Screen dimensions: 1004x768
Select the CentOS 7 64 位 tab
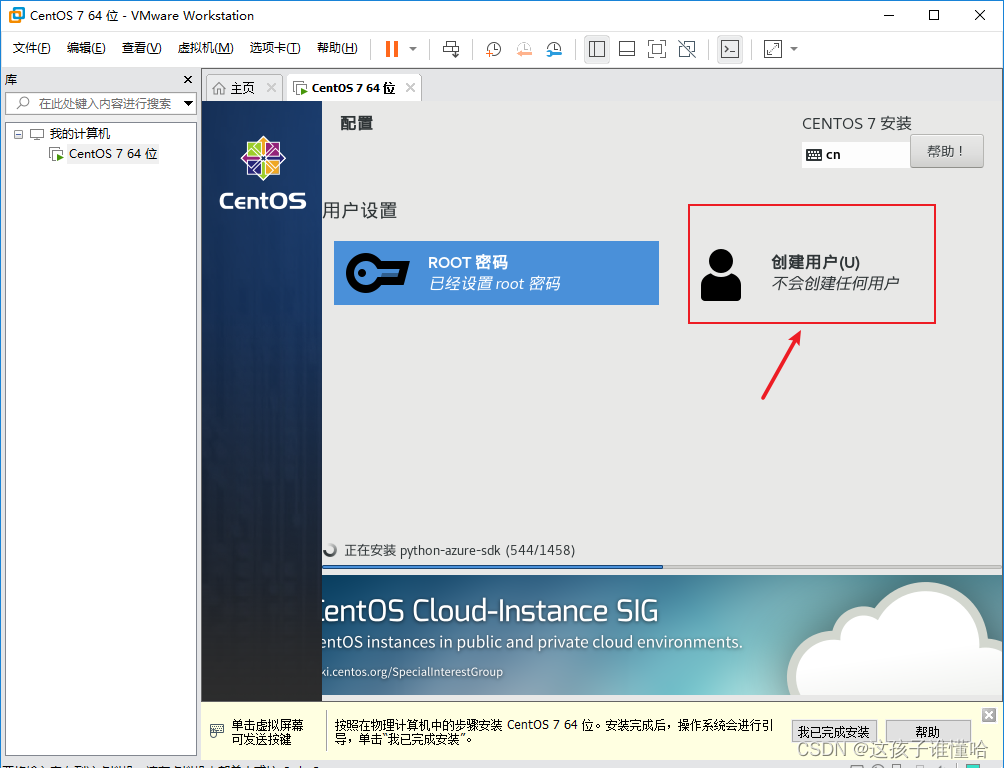click(x=353, y=88)
